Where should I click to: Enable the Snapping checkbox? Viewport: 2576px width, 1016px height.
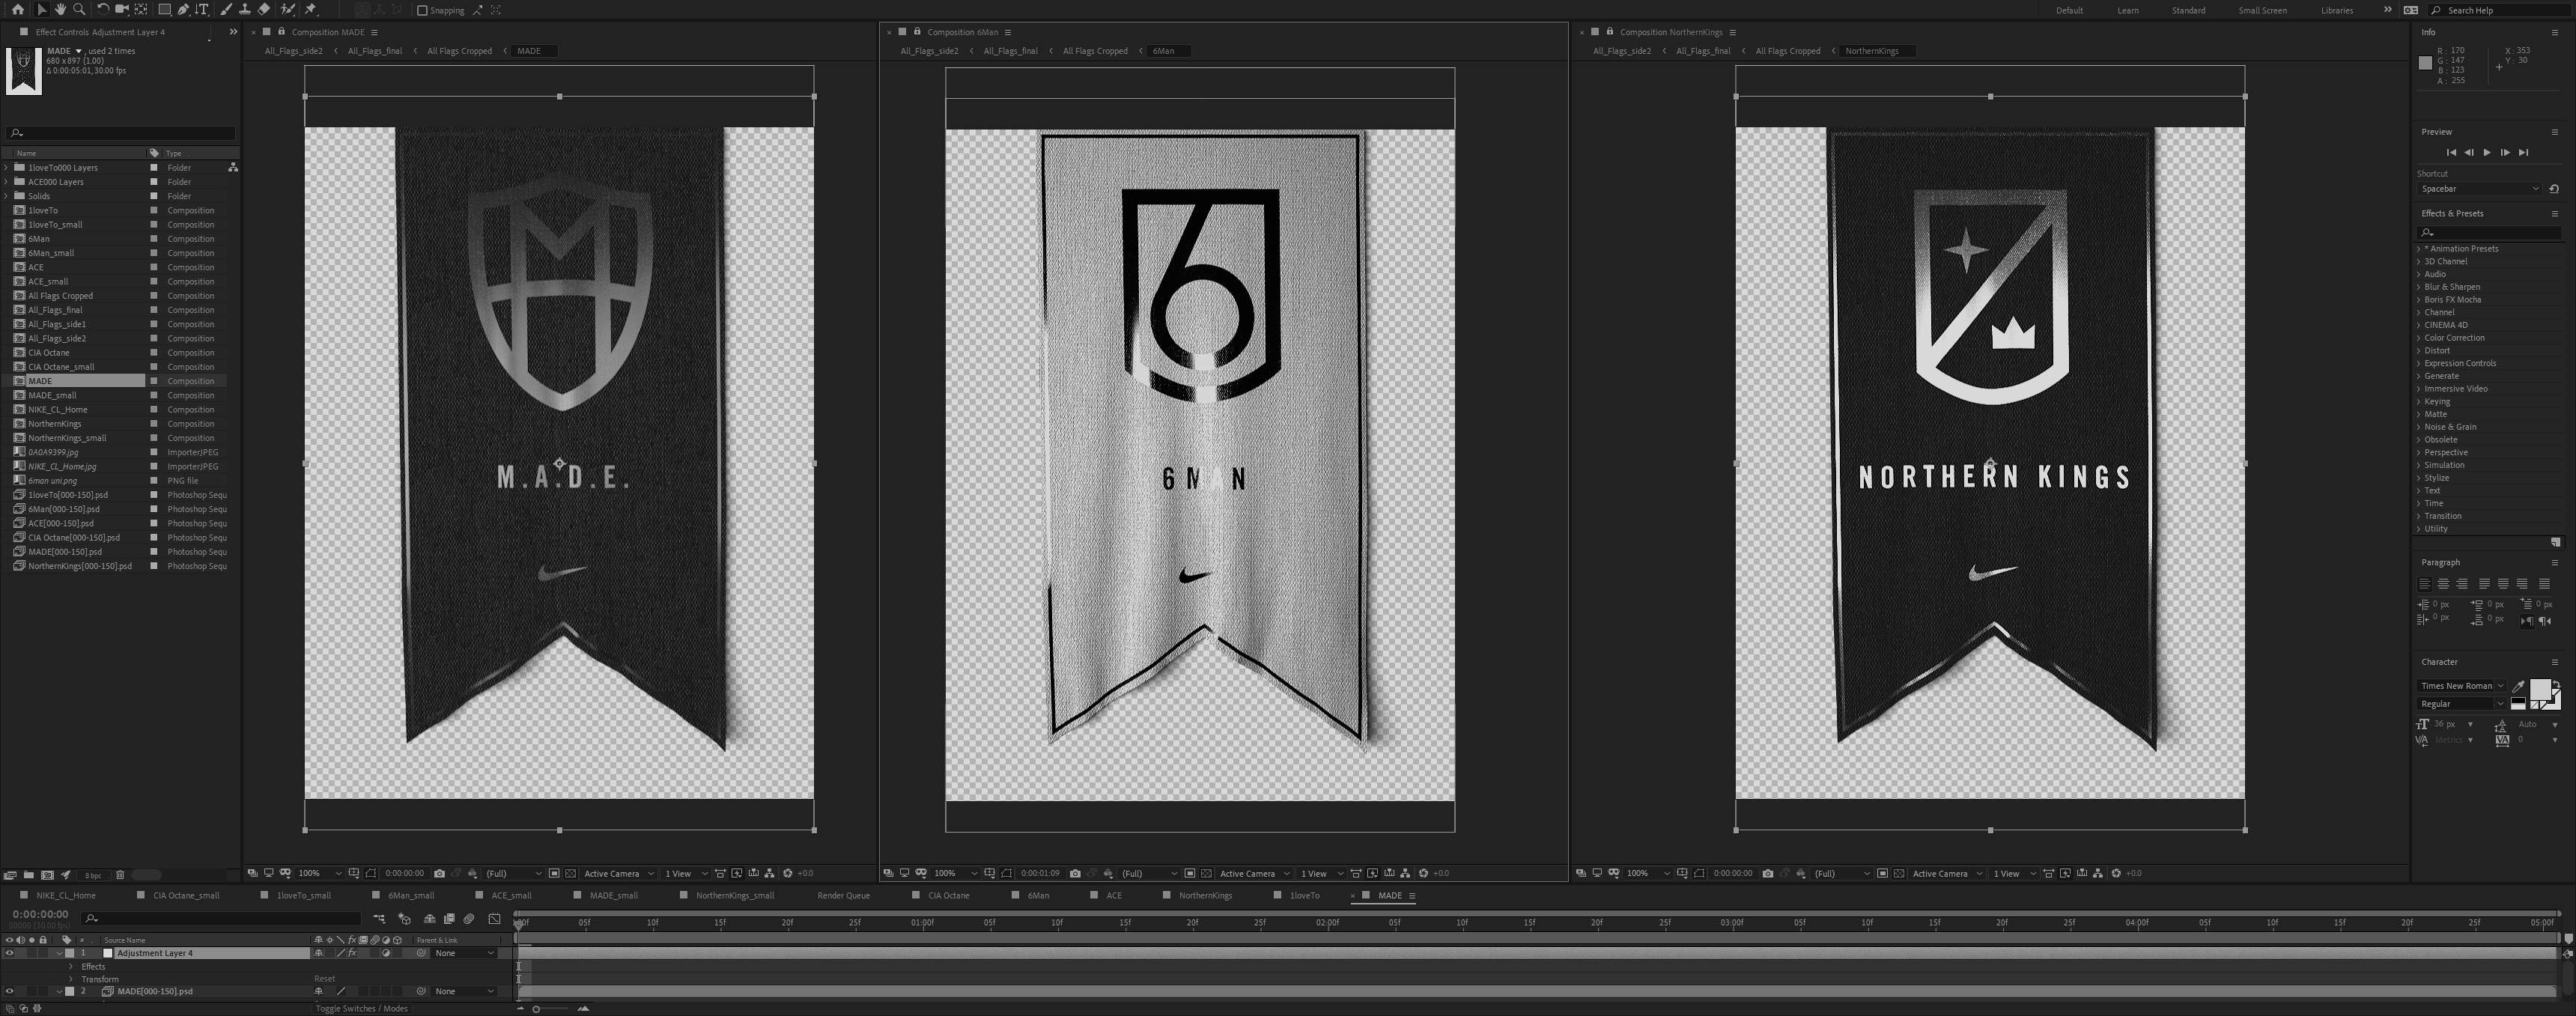422,10
